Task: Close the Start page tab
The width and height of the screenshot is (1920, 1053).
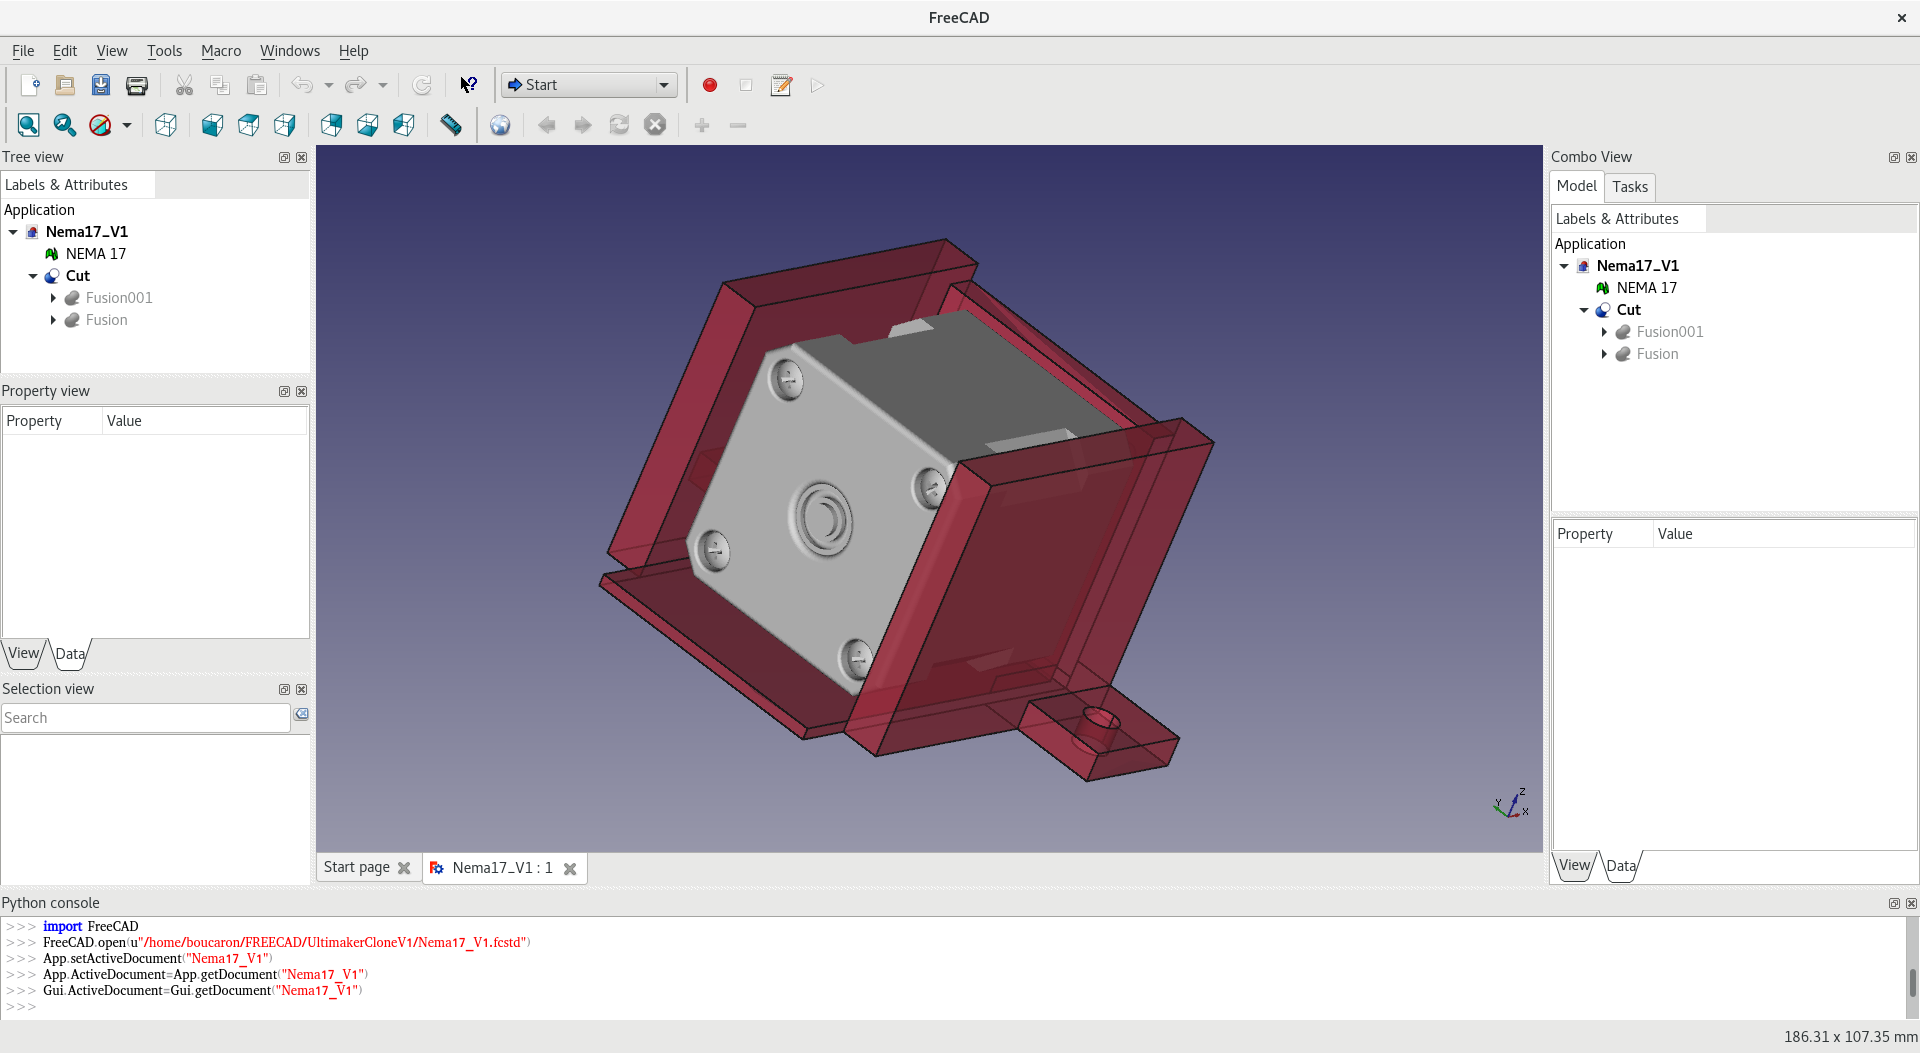Action: [x=404, y=868]
